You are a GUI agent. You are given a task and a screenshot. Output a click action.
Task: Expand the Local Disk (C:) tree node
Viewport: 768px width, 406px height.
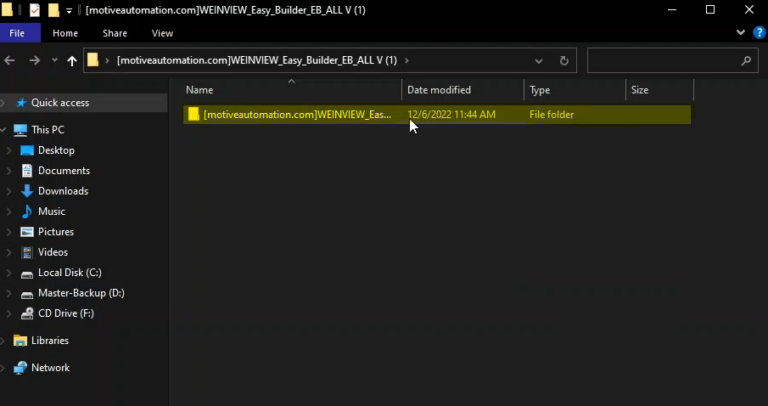coord(9,273)
